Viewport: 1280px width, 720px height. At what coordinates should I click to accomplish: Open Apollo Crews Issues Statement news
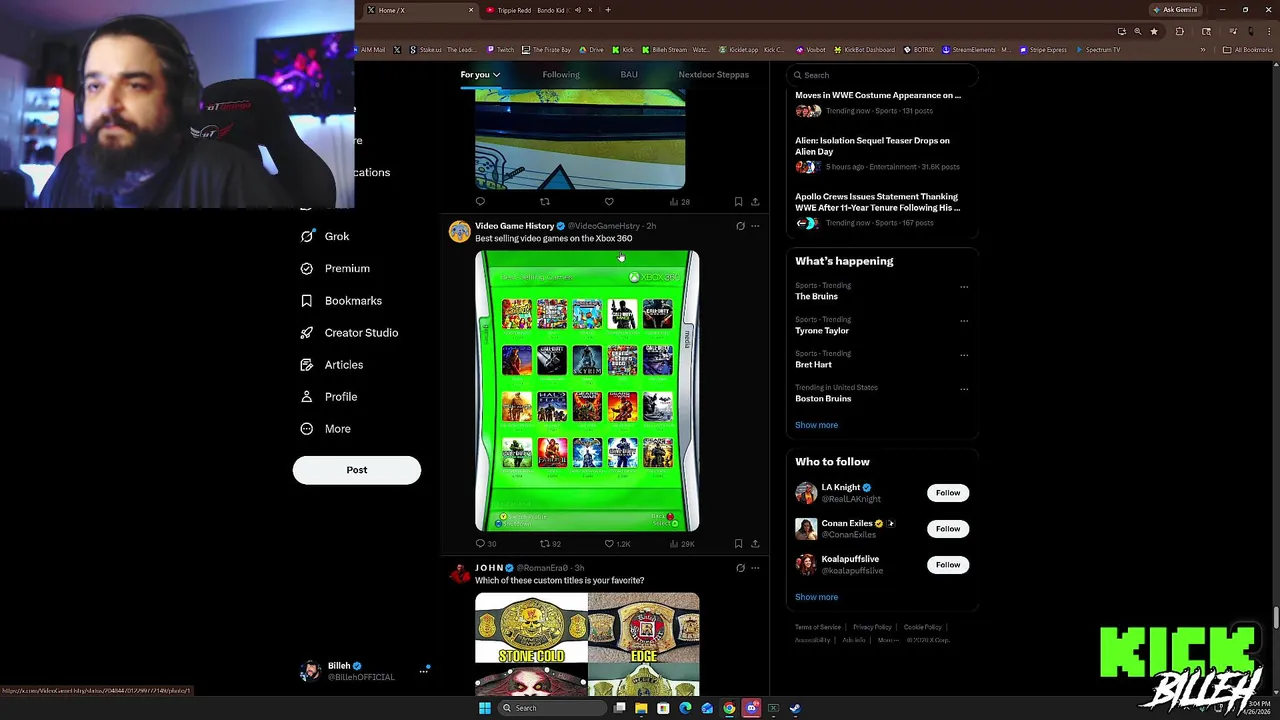click(x=877, y=202)
